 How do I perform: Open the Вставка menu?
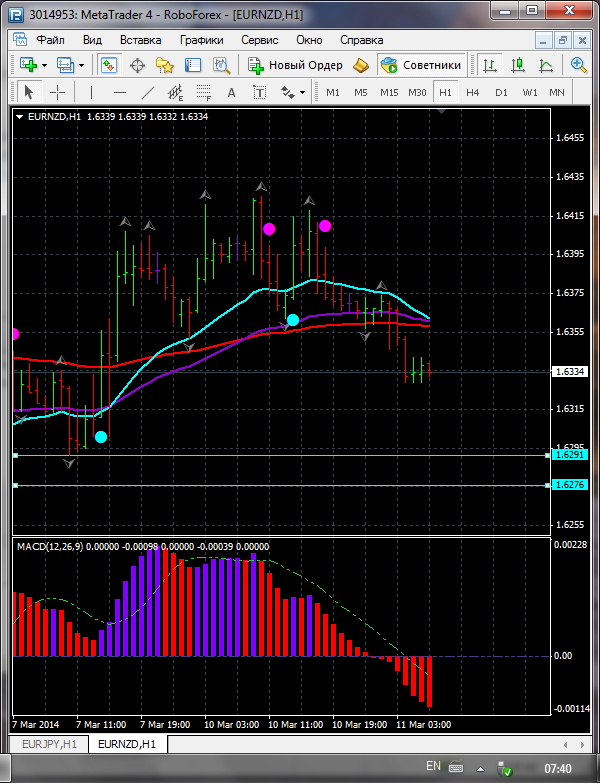(140, 40)
